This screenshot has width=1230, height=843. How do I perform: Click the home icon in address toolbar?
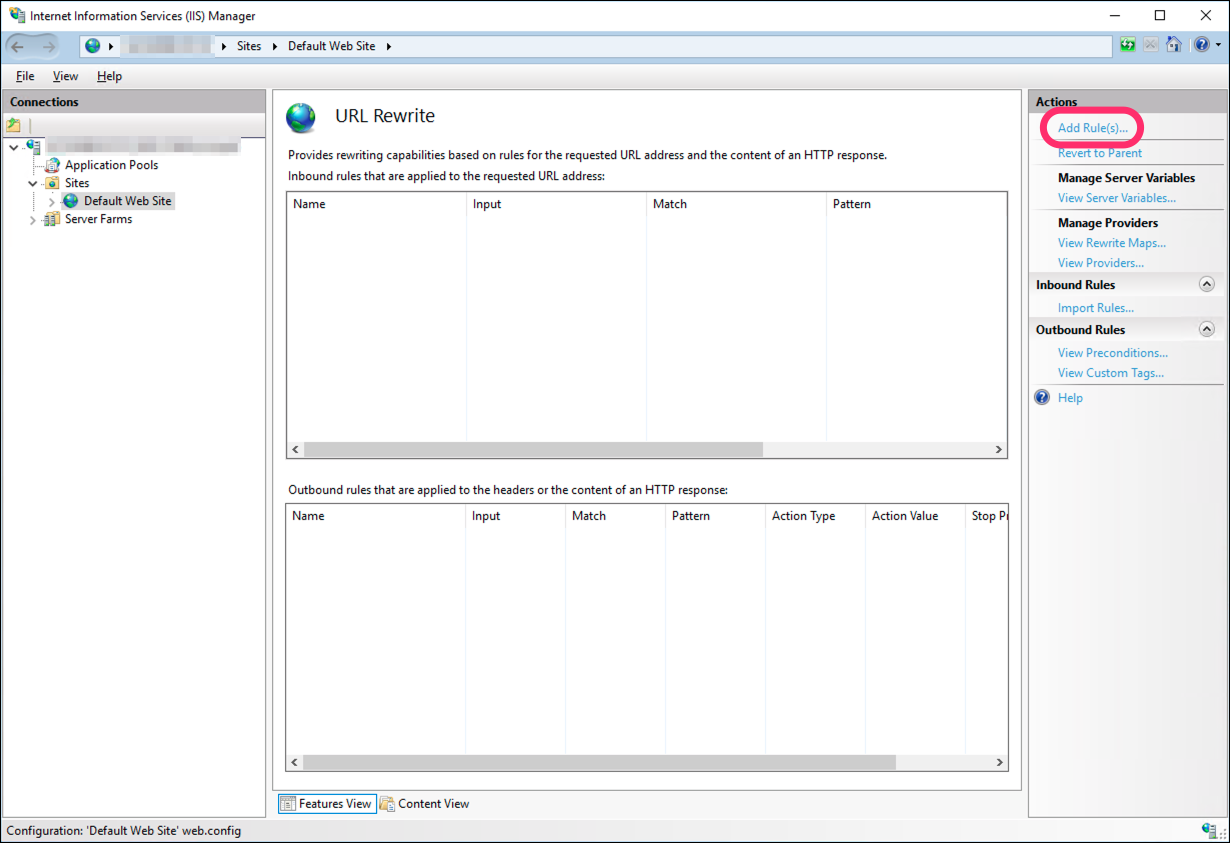click(1174, 45)
